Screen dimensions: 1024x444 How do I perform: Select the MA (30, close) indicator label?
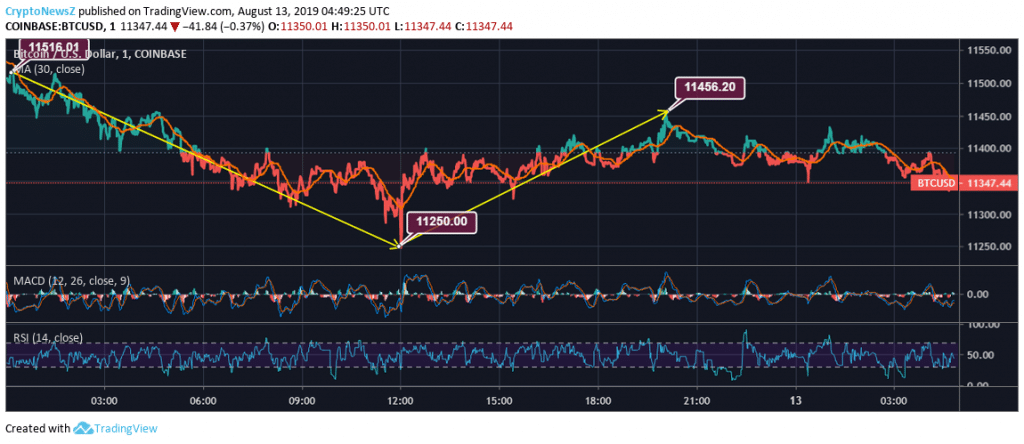pos(48,67)
